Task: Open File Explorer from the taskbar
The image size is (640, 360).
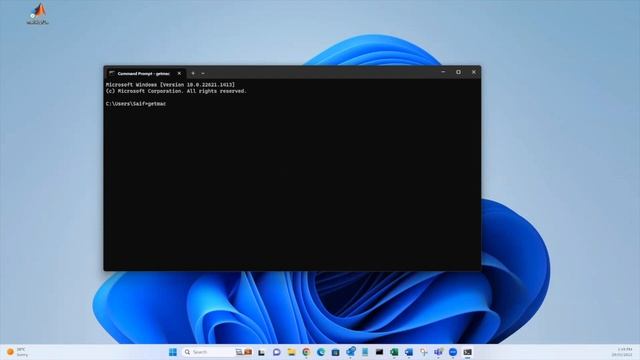Action: point(291,352)
